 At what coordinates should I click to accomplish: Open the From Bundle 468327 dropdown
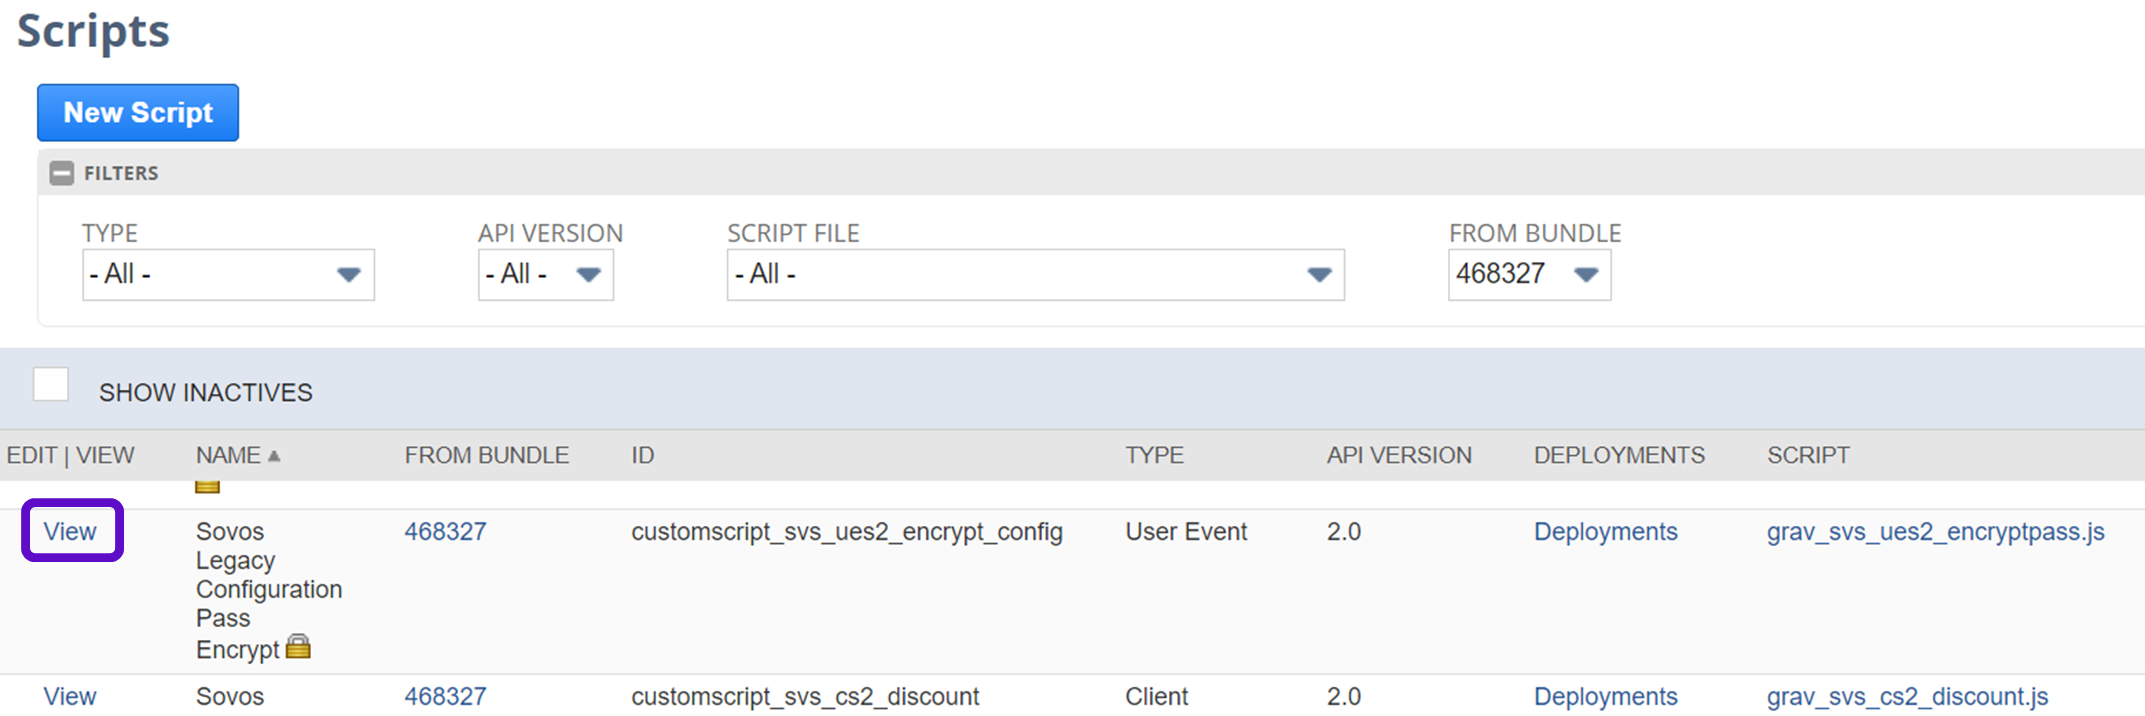tap(1528, 274)
